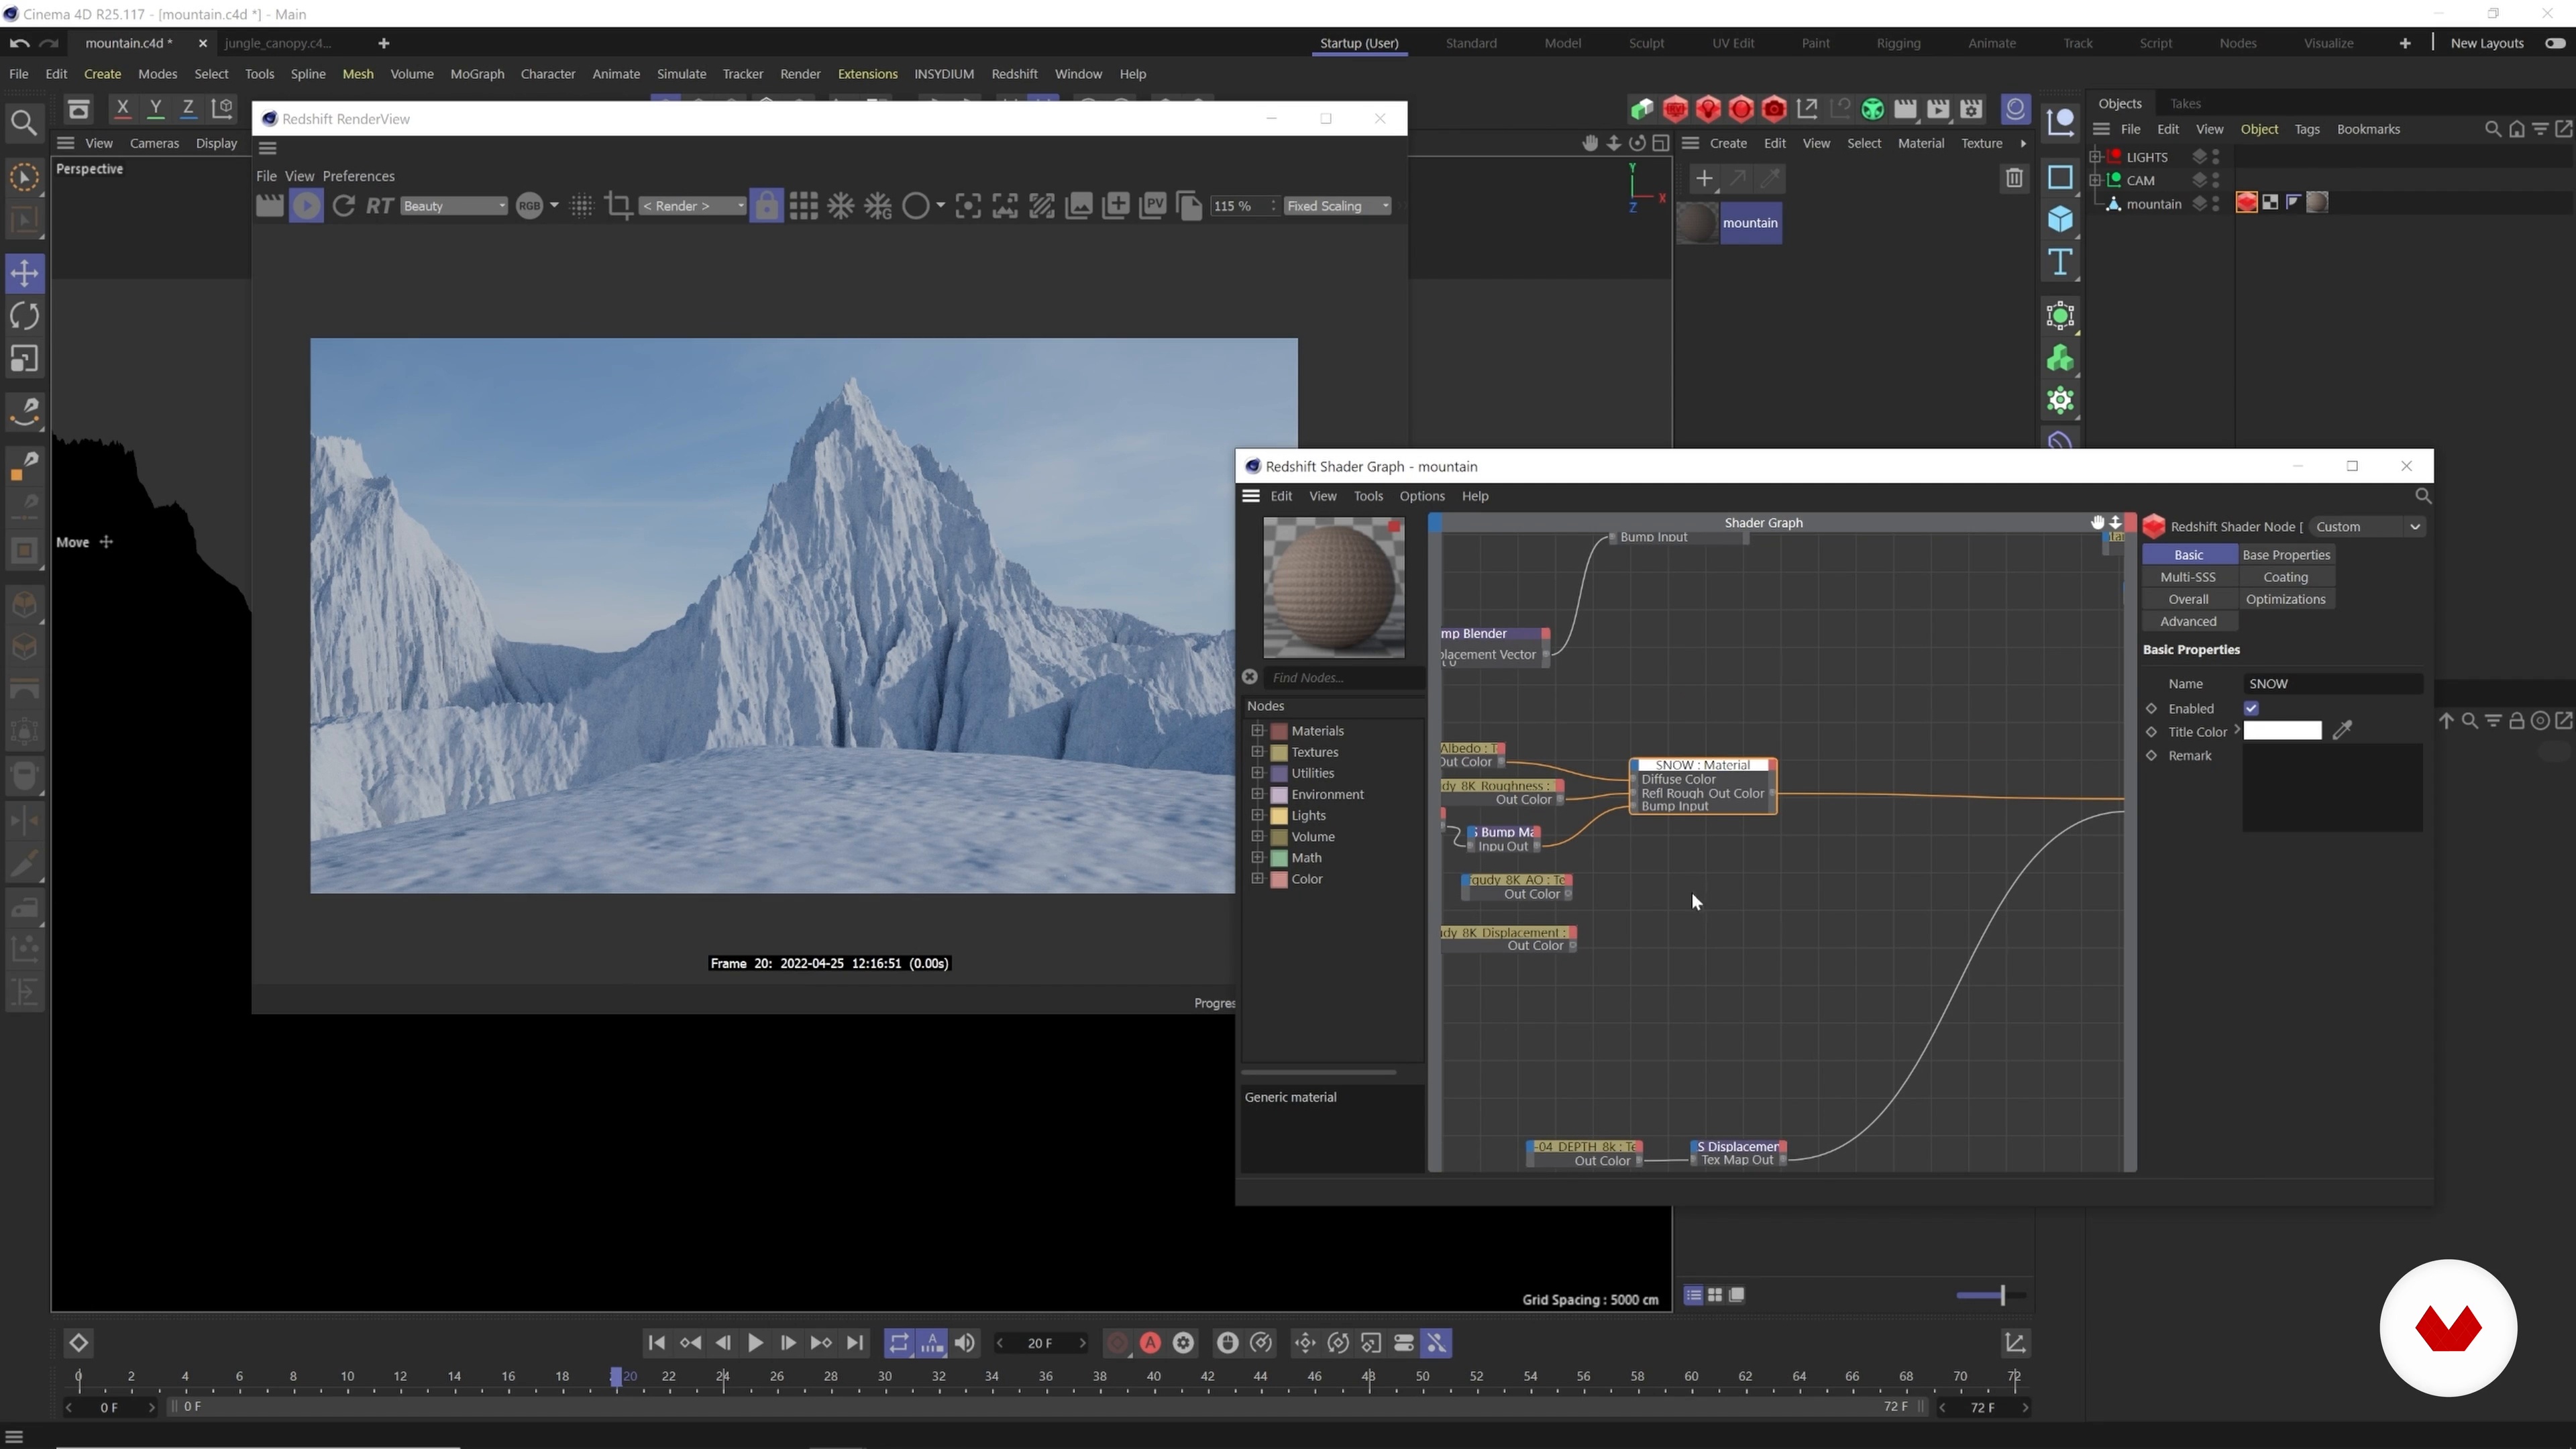Open the Custom preset dropdown in Shader Graph
Screen dimensions: 2576x1449
click(2367, 527)
